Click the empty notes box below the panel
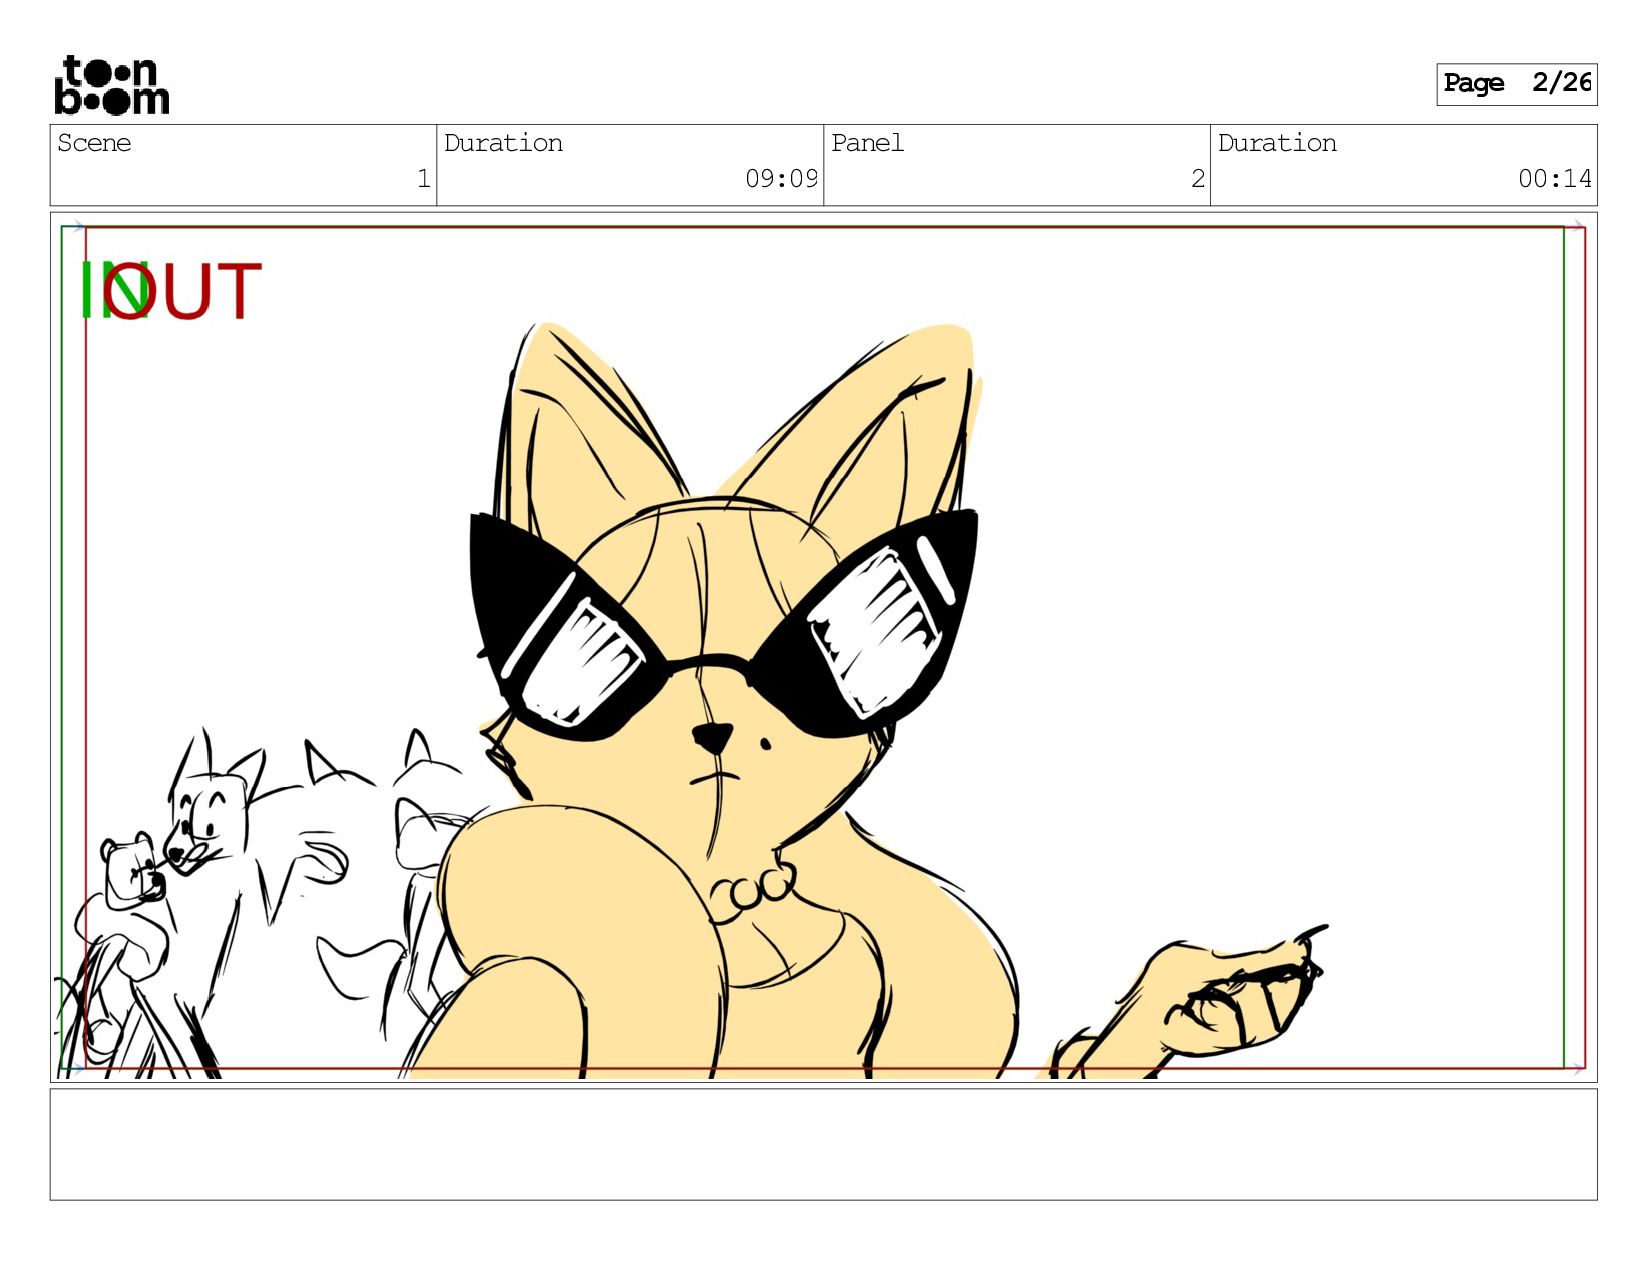The width and height of the screenshot is (1650, 1275). 823,1144
